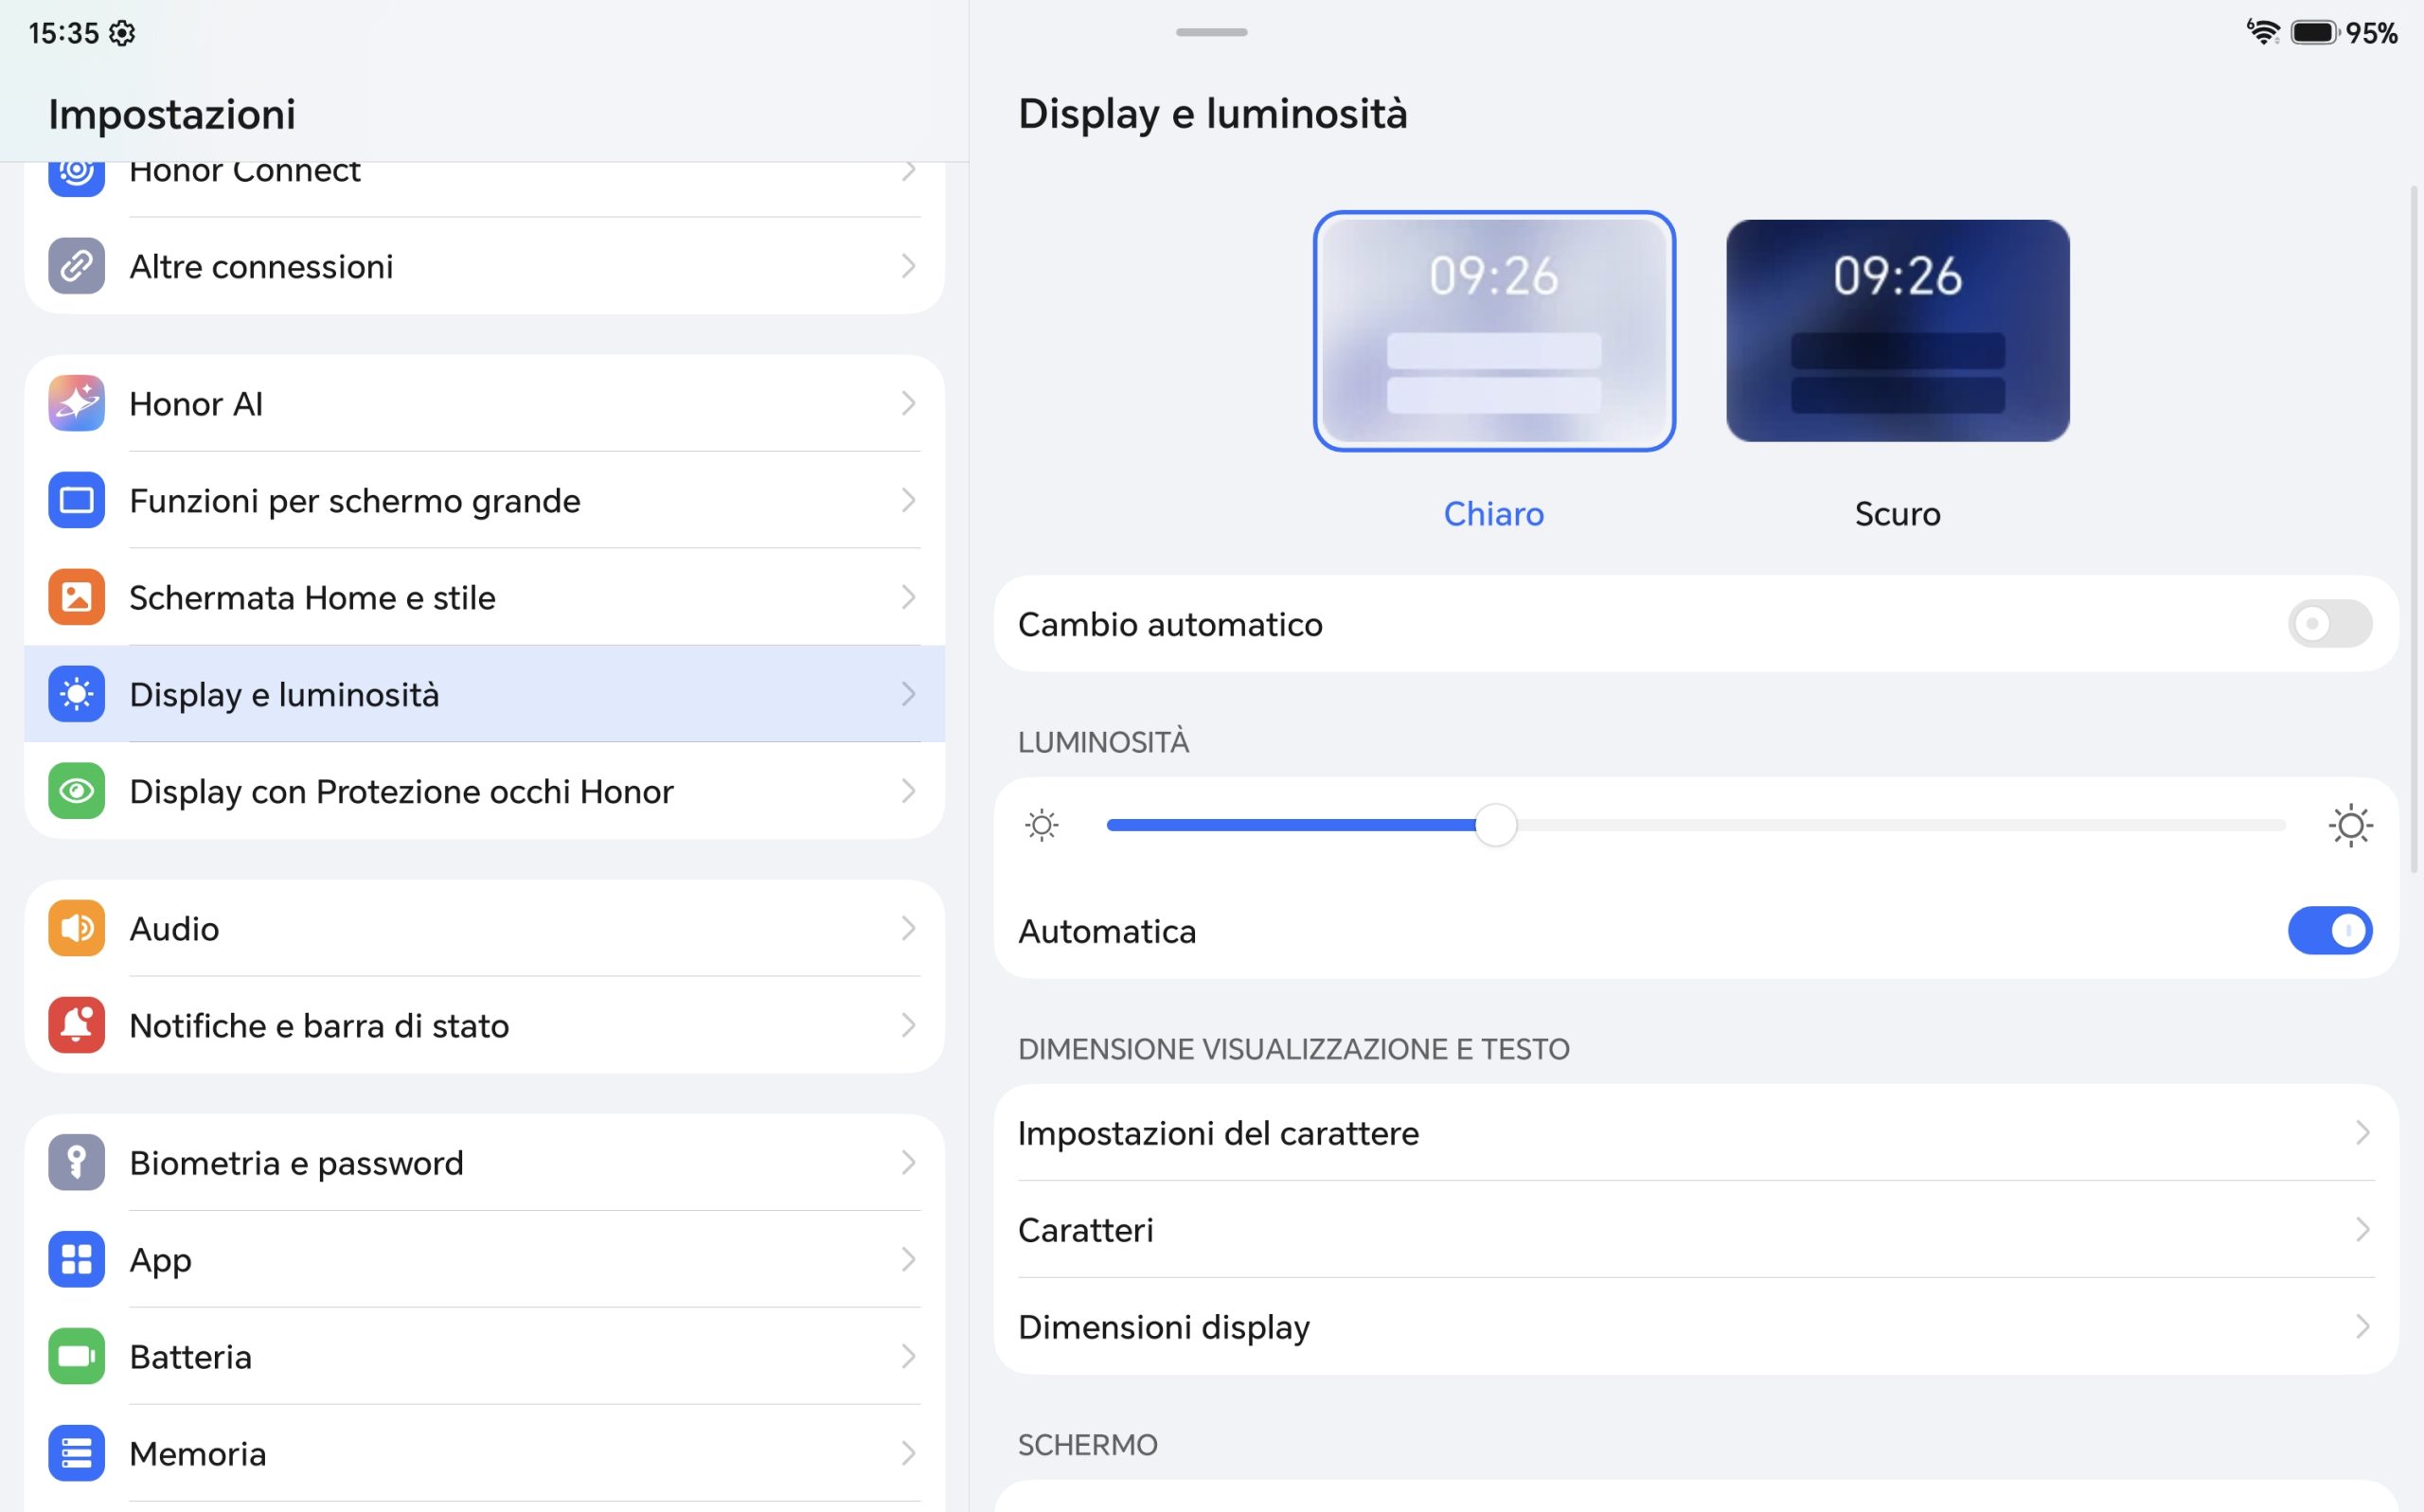Image resolution: width=2424 pixels, height=1512 pixels.
Task: Tap the orange Schermata Home e stile icon
Action: (x=76, y=597)
